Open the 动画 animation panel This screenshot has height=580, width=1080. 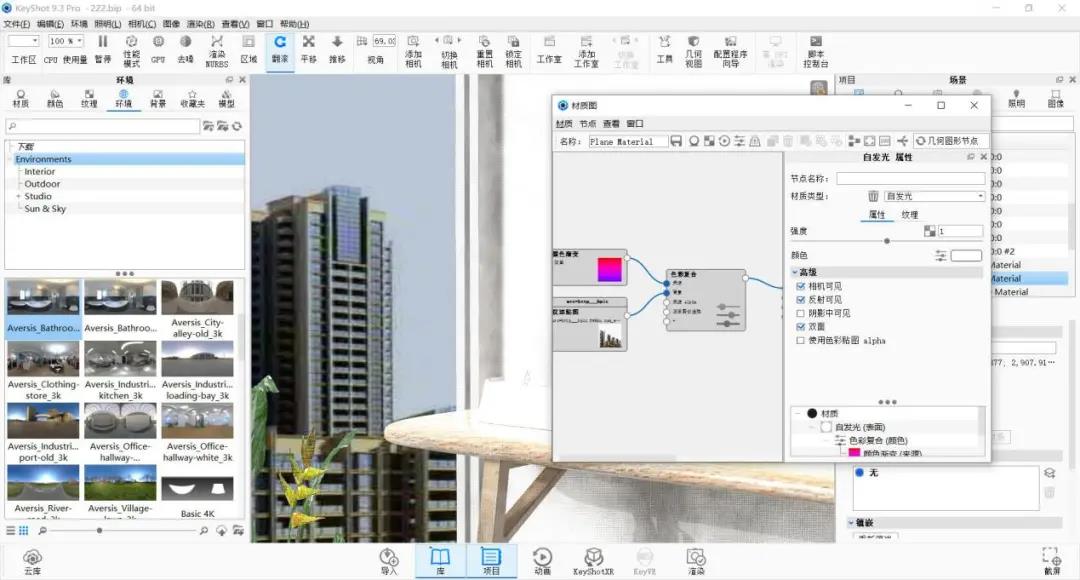coord(542,561)
